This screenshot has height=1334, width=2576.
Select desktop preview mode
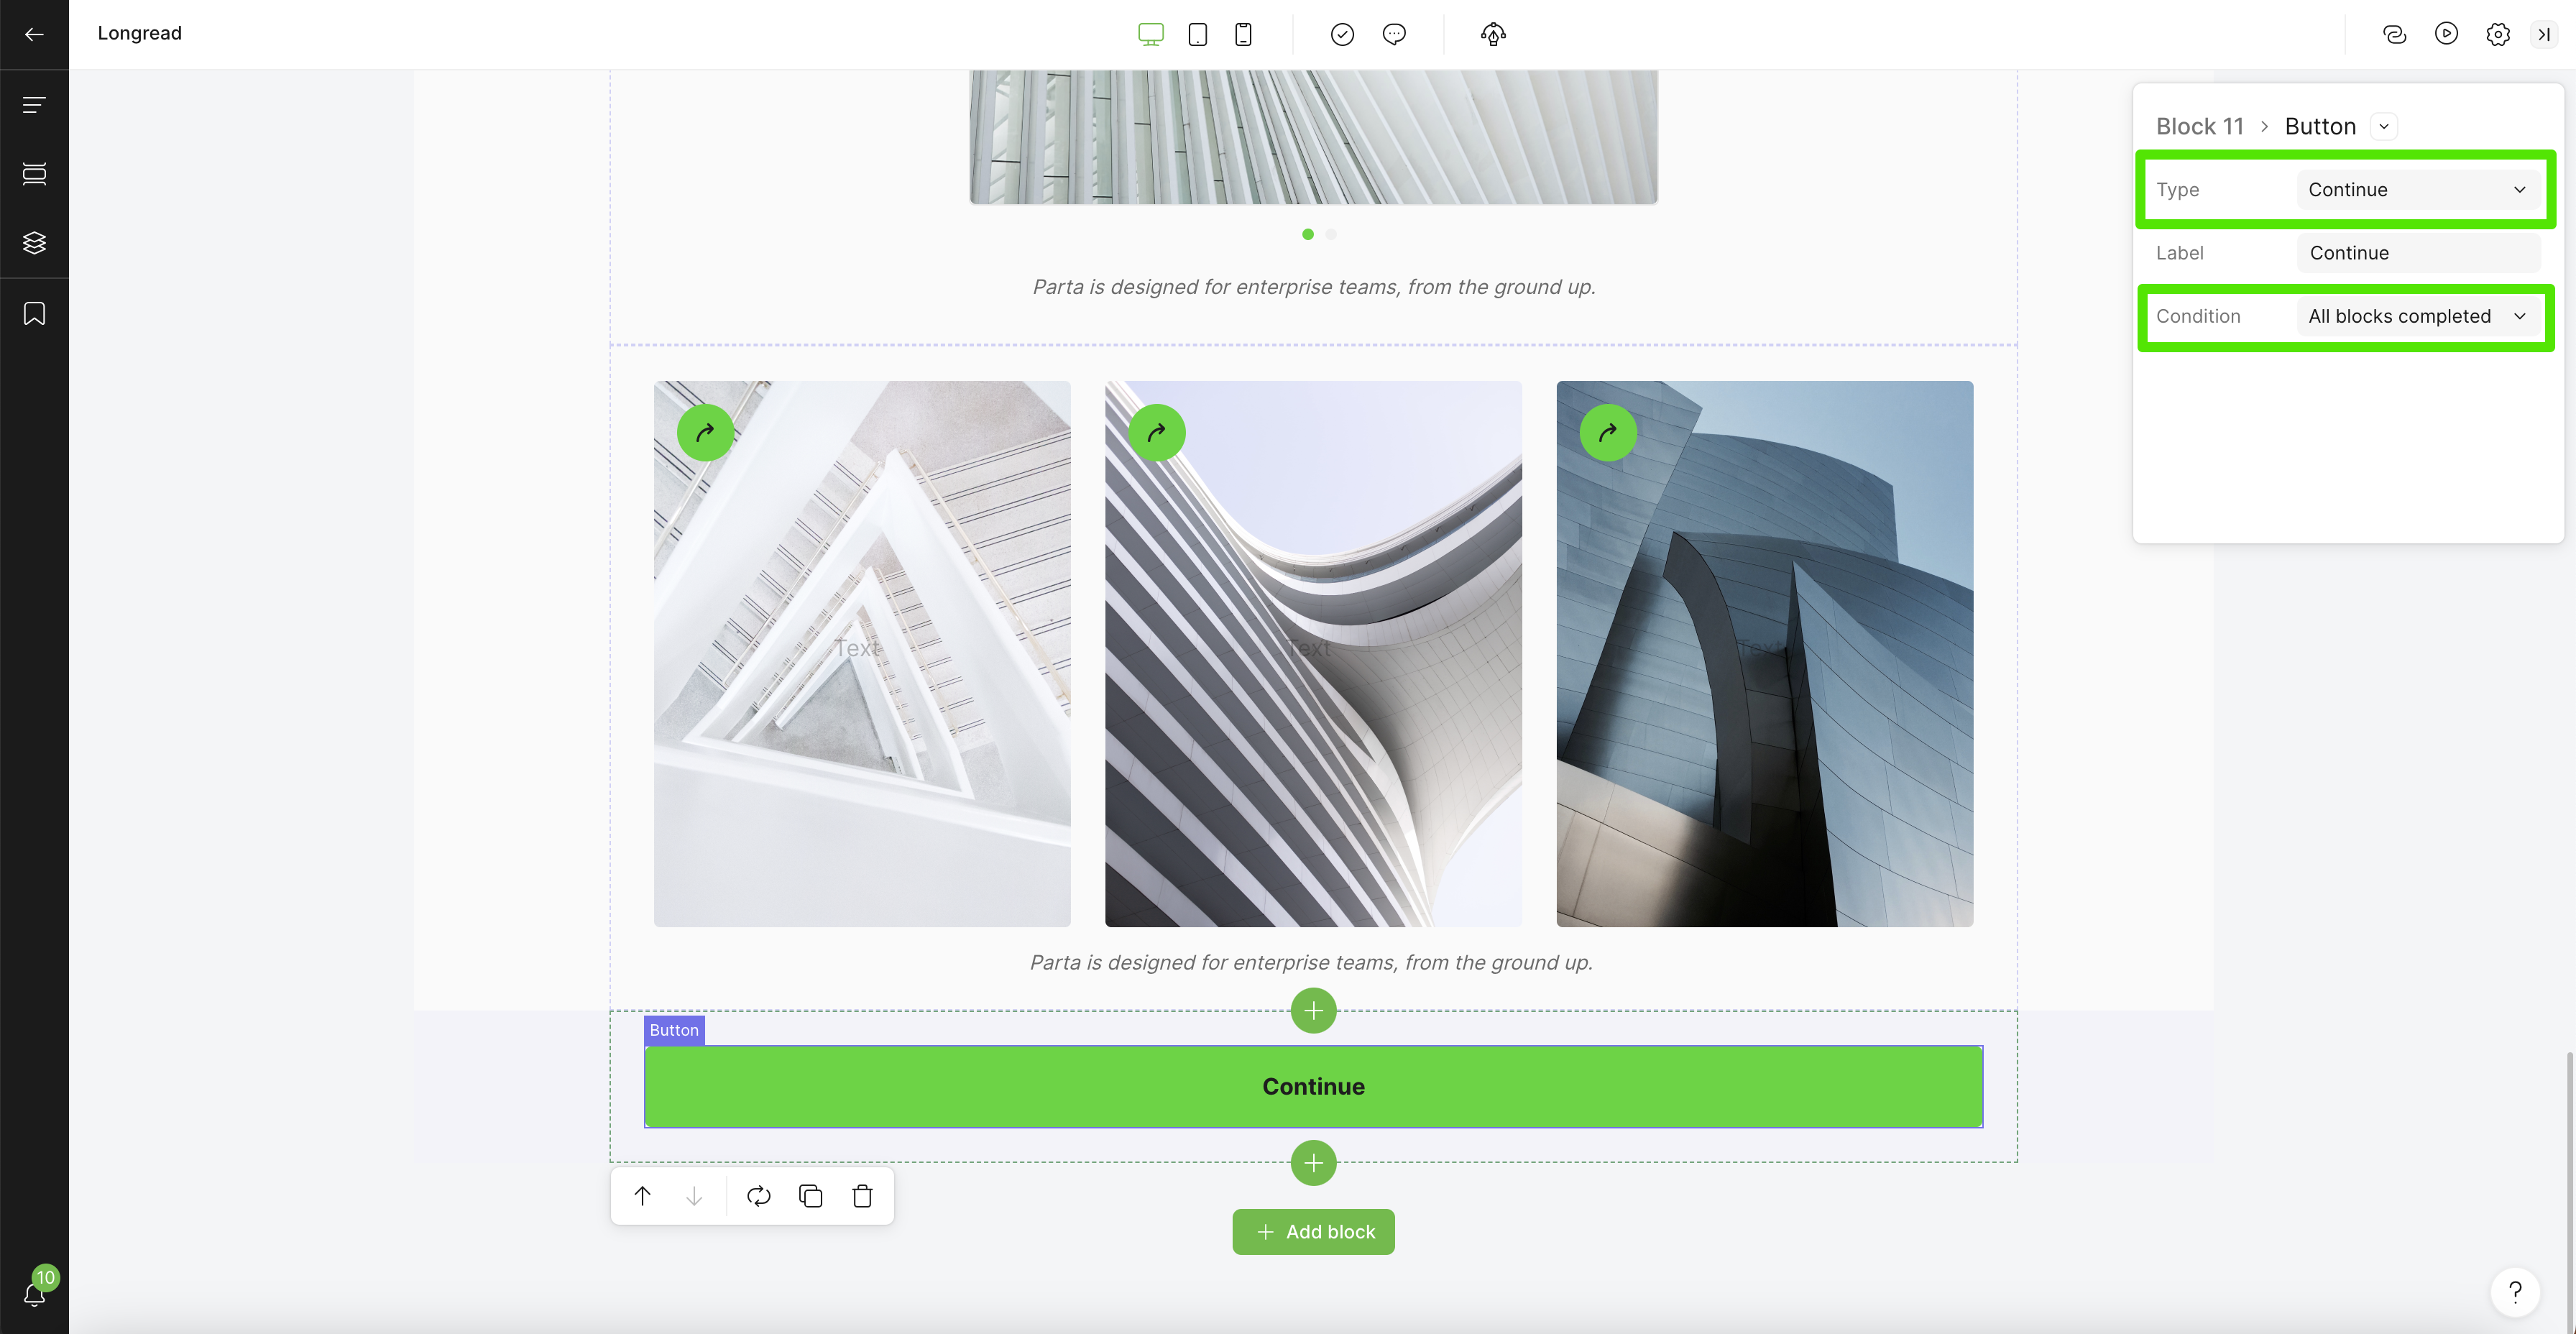tap(1151, 34)
